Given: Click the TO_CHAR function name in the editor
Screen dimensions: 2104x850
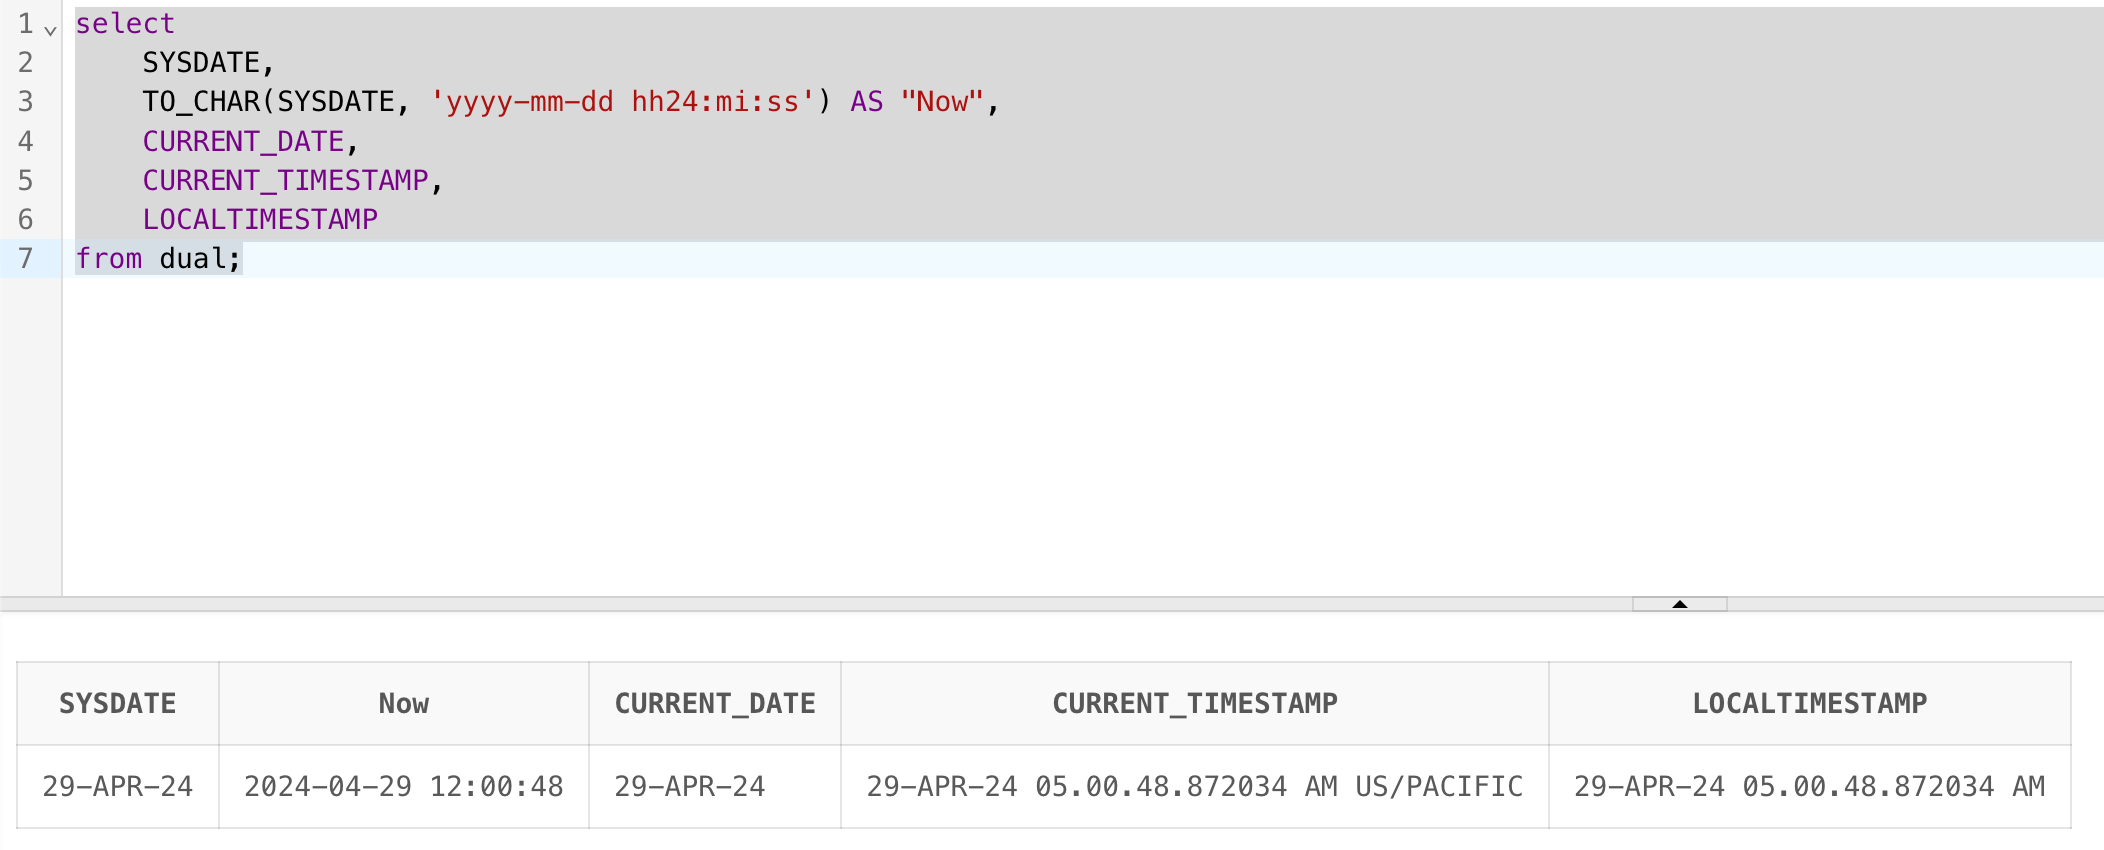Looking at the screenshot, I should pyautogui.click(x=200, y=102).
